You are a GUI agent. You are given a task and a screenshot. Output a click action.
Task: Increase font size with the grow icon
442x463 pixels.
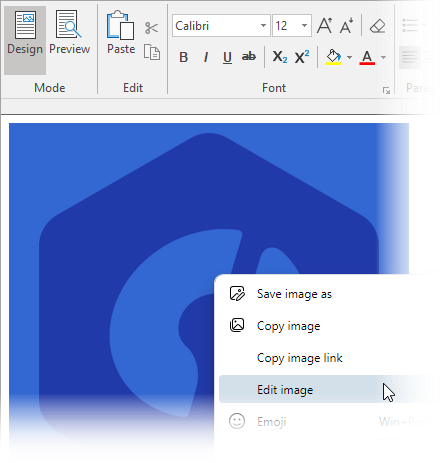point(324,26)
